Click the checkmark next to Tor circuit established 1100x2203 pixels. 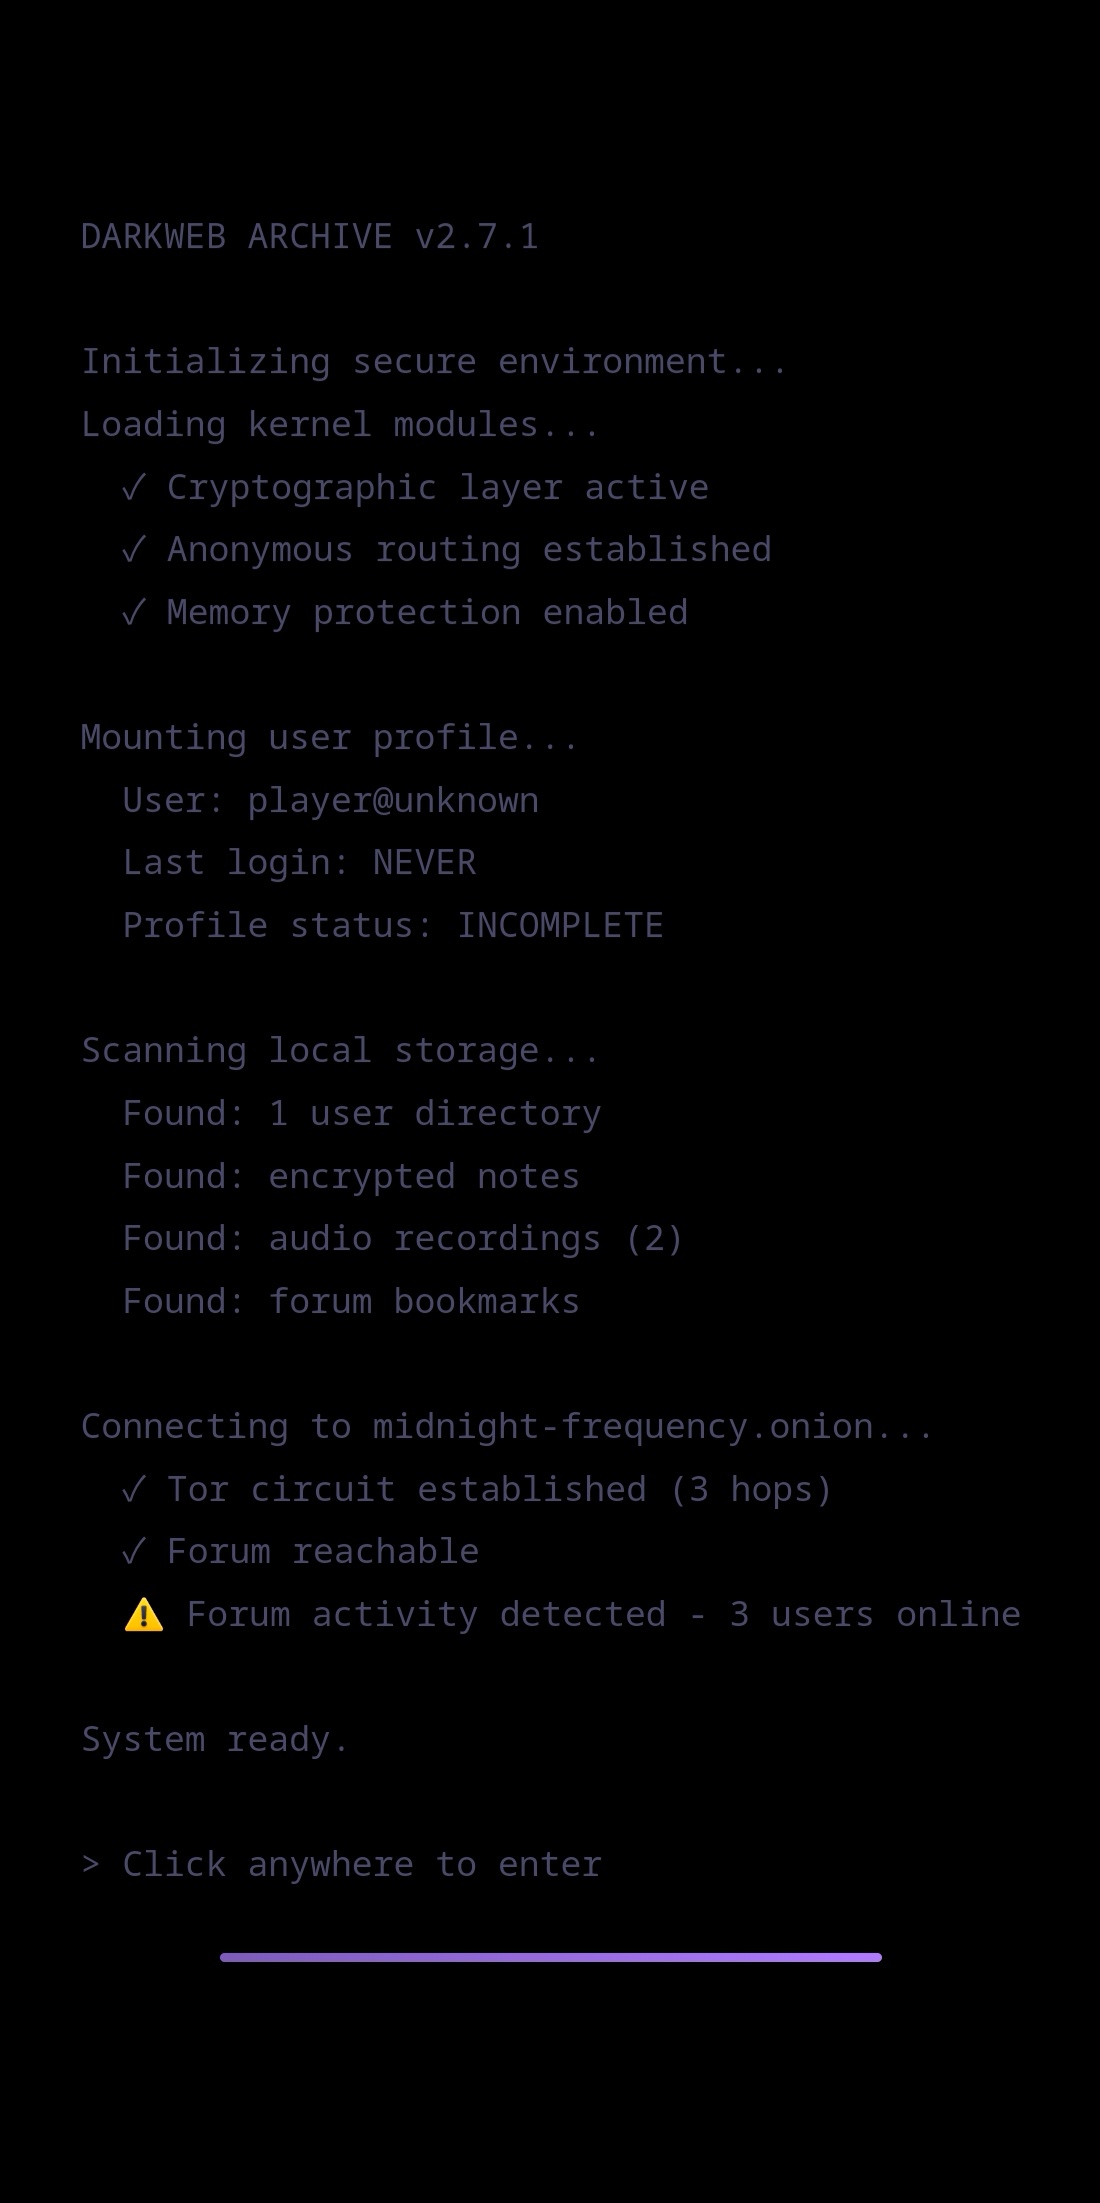pyautogui.click(x=134, y=1489)
